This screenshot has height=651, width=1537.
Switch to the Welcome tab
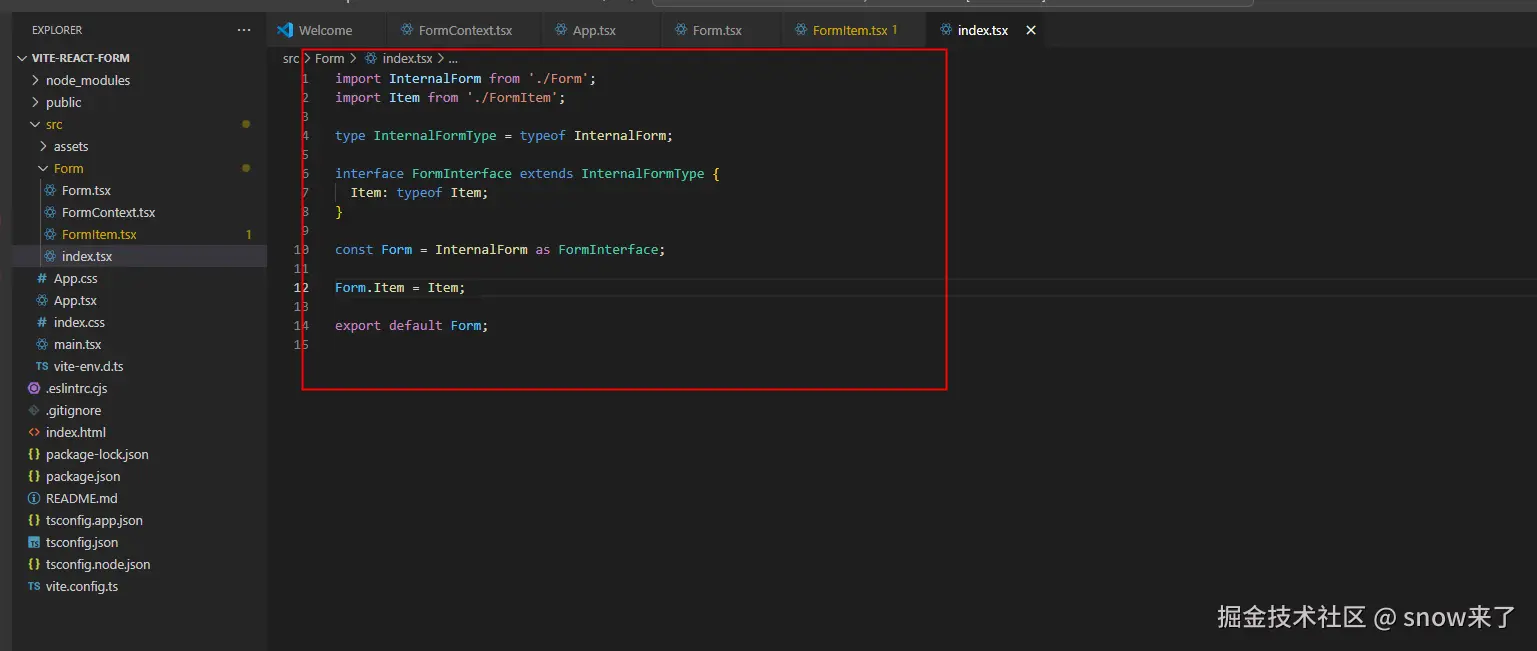(325, 30)
